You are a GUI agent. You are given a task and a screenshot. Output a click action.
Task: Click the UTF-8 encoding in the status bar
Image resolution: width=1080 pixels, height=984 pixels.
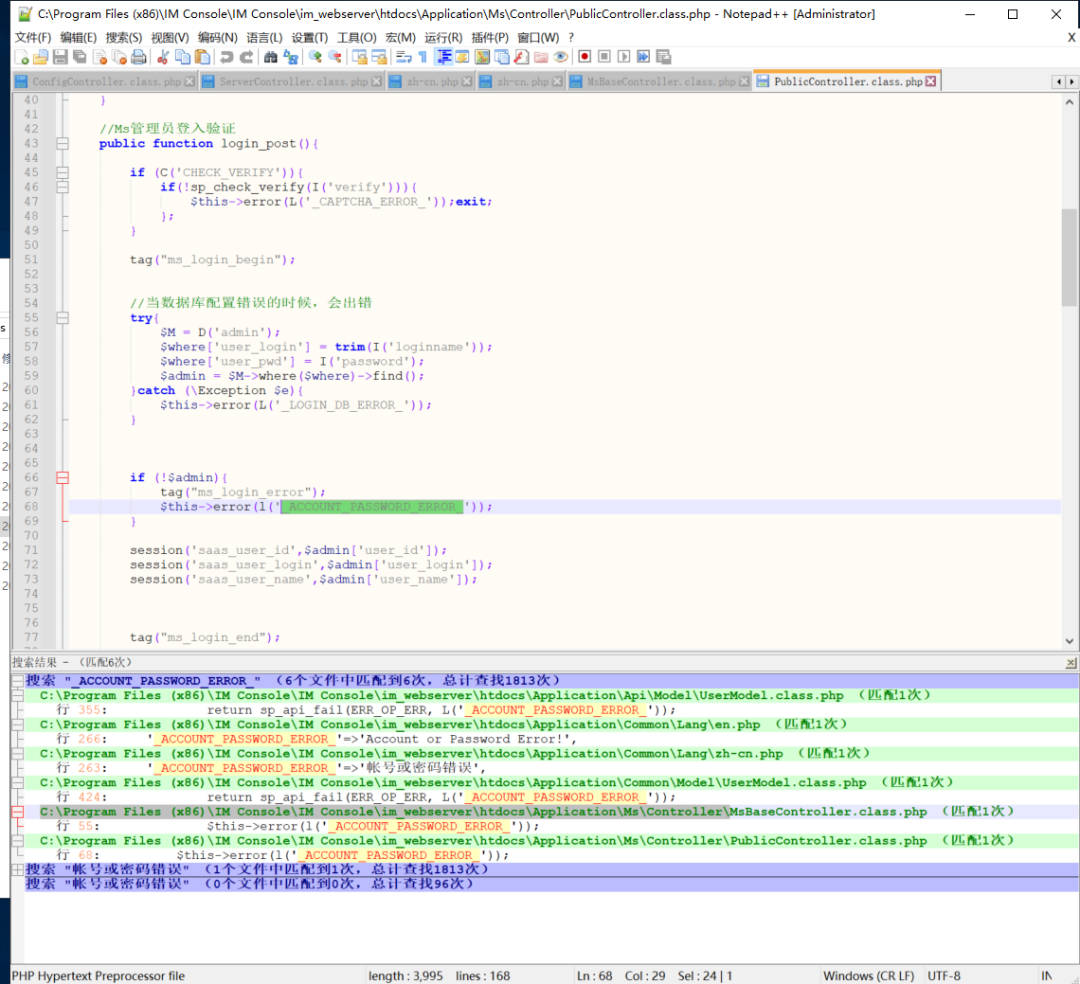(x=944, y=976)
